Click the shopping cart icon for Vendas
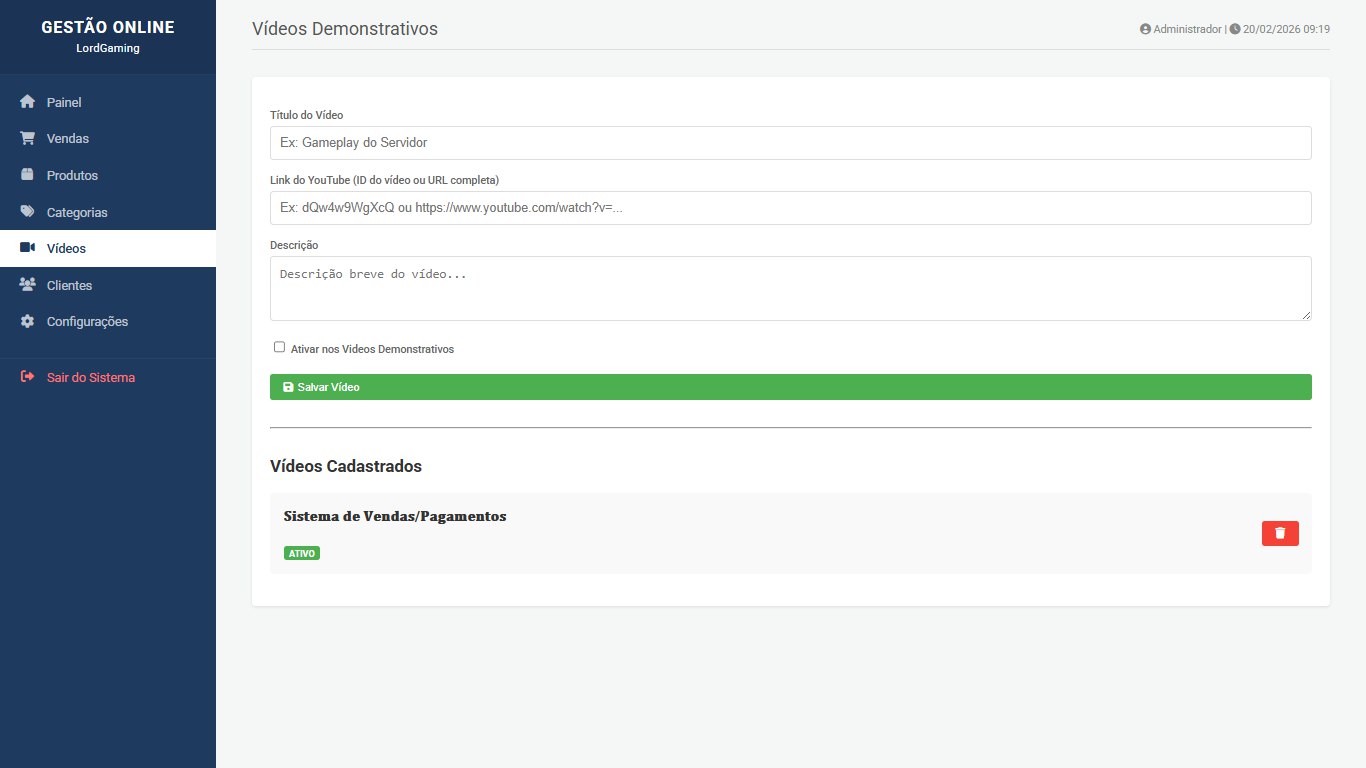The height and width of the screenshot is (768, 1366). 28,139
